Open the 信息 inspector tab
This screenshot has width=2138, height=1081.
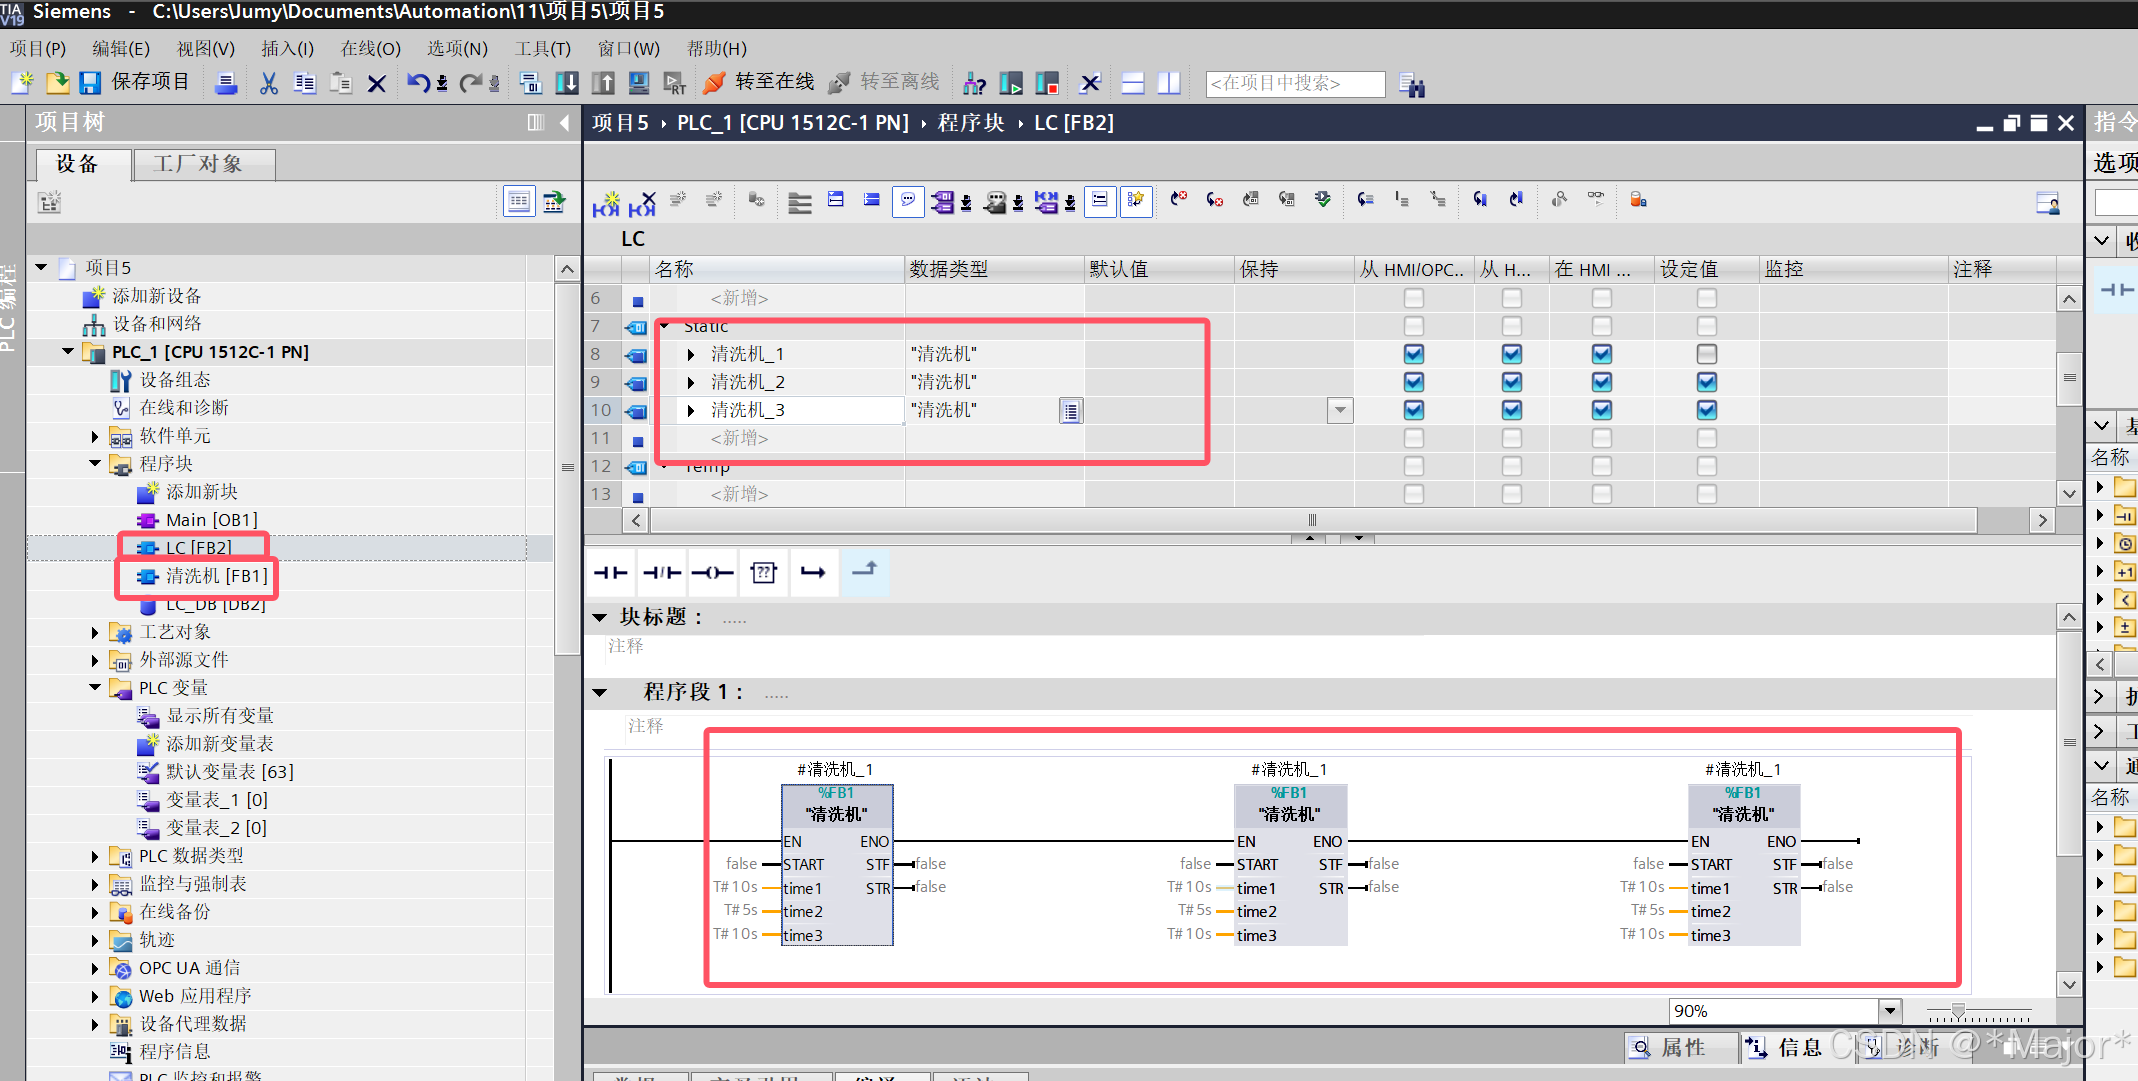click(x=1787, y=1047)
